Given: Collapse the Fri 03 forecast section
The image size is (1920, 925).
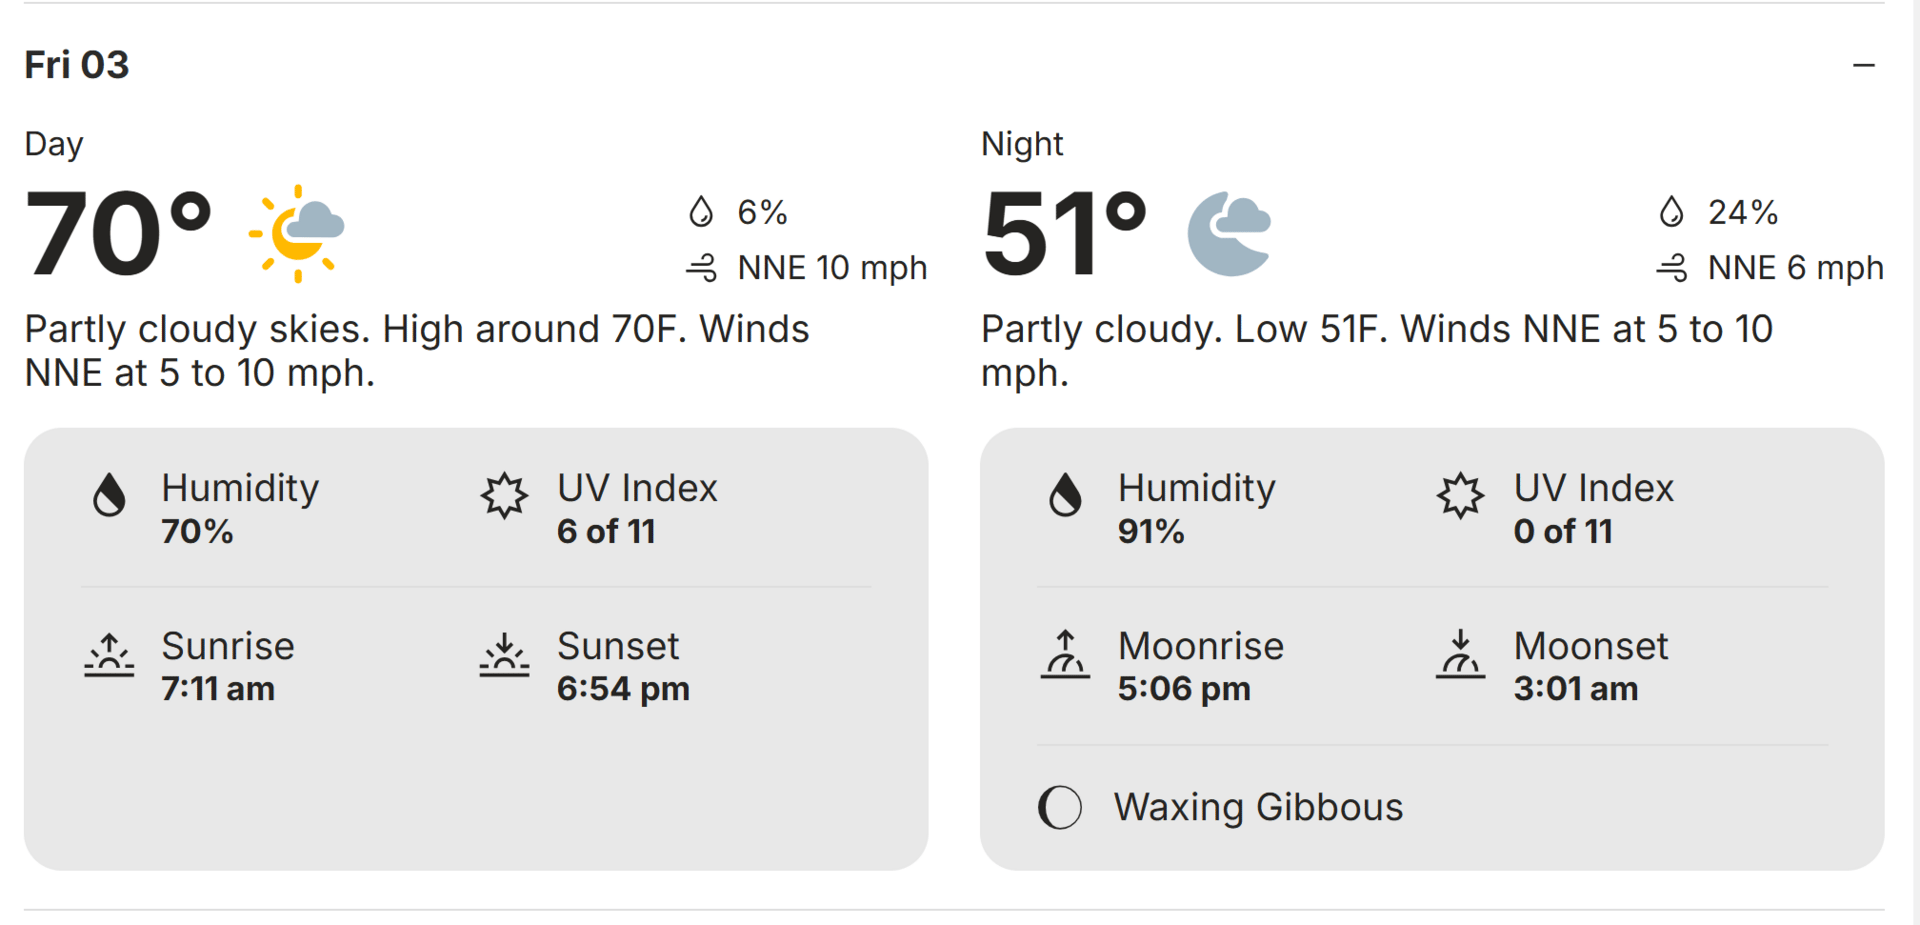Looking at the screenshot, I should (1863, 66).
